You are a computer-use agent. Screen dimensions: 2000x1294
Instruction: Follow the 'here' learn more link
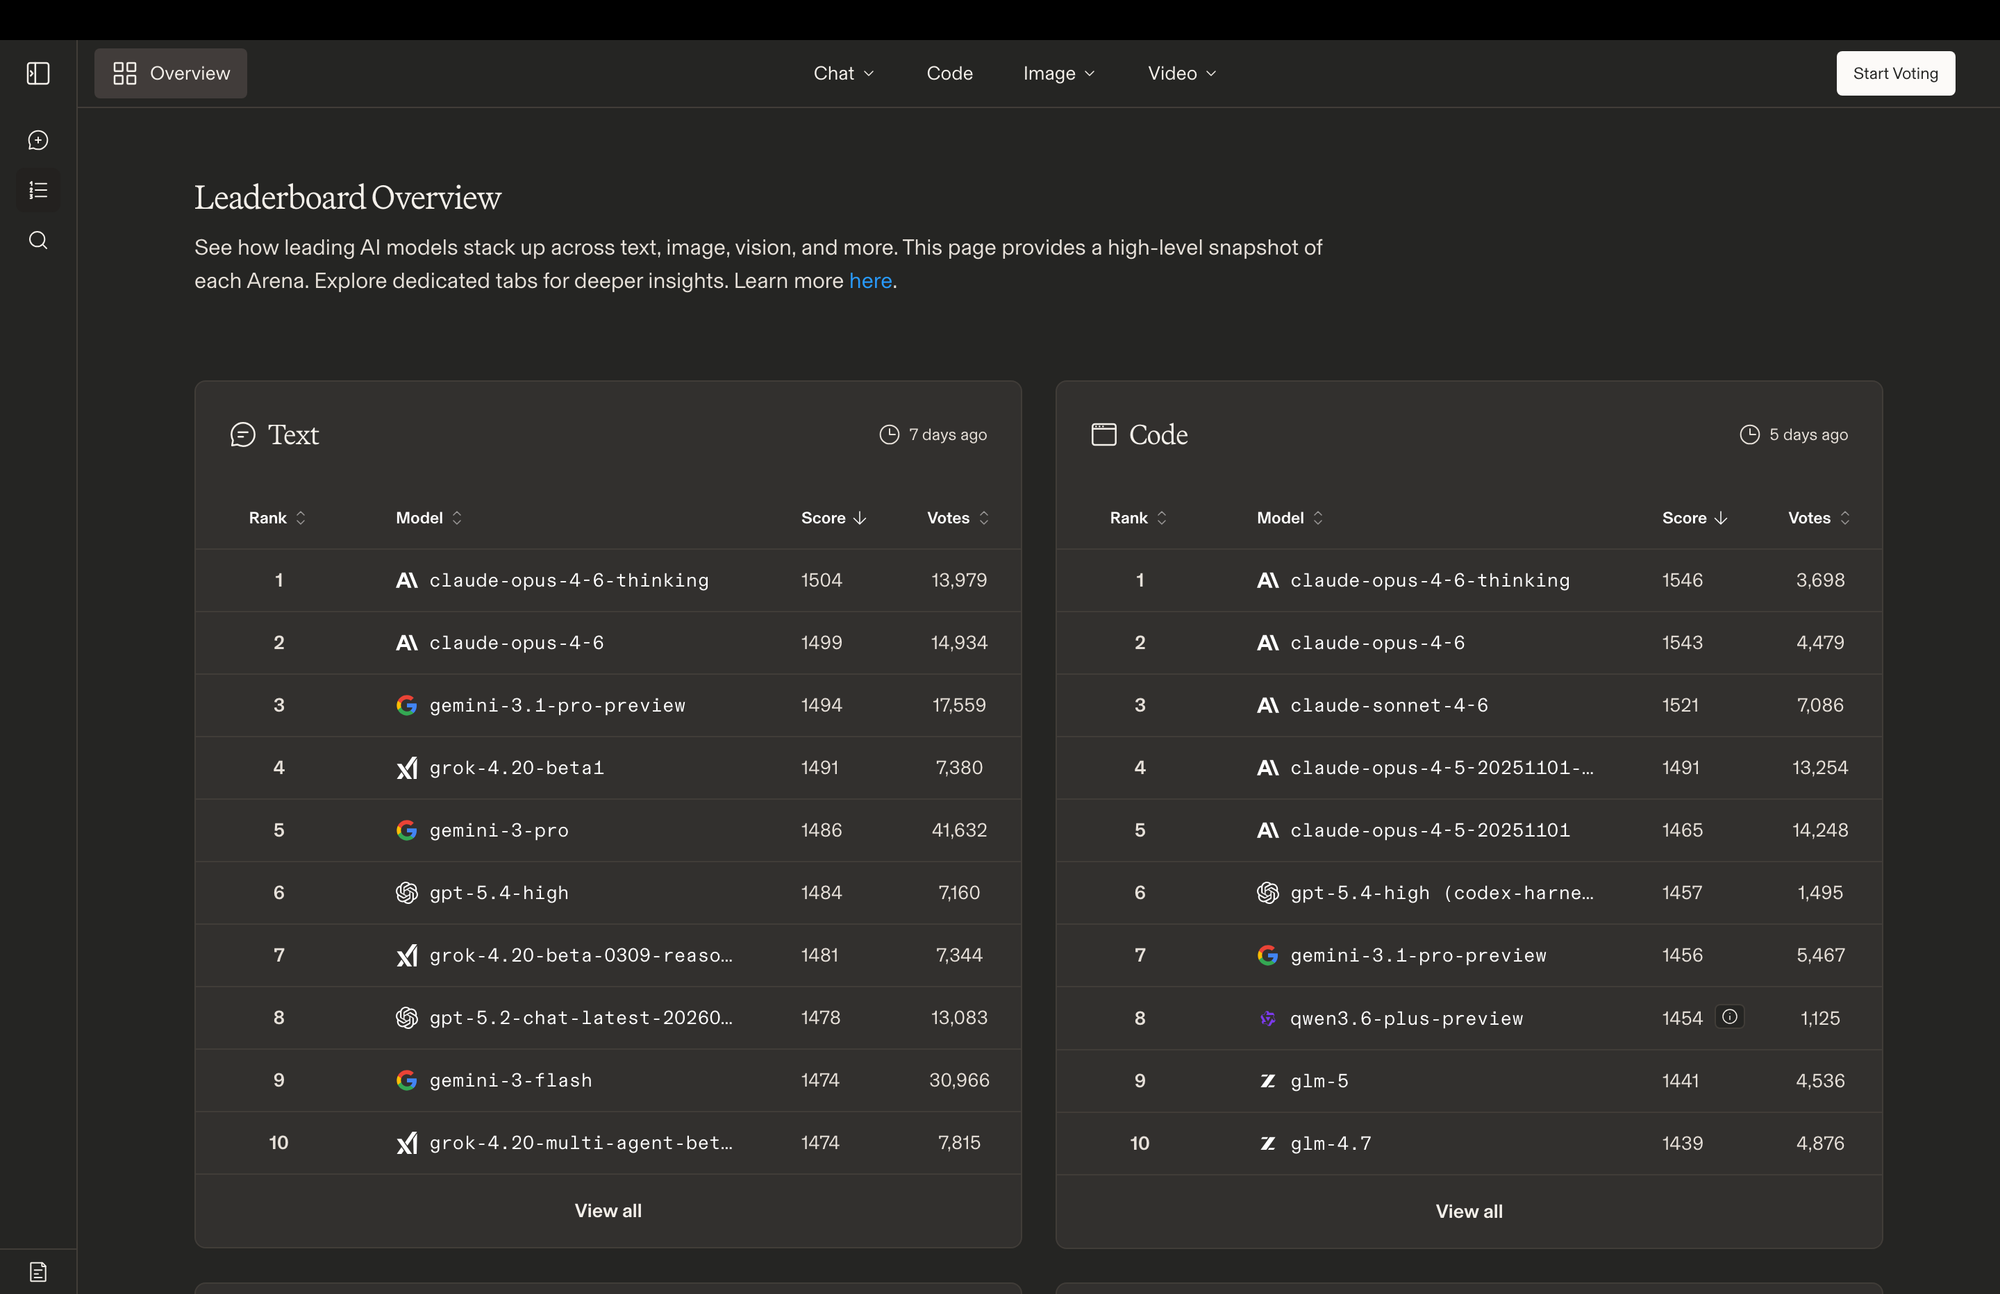pos(870,281)
